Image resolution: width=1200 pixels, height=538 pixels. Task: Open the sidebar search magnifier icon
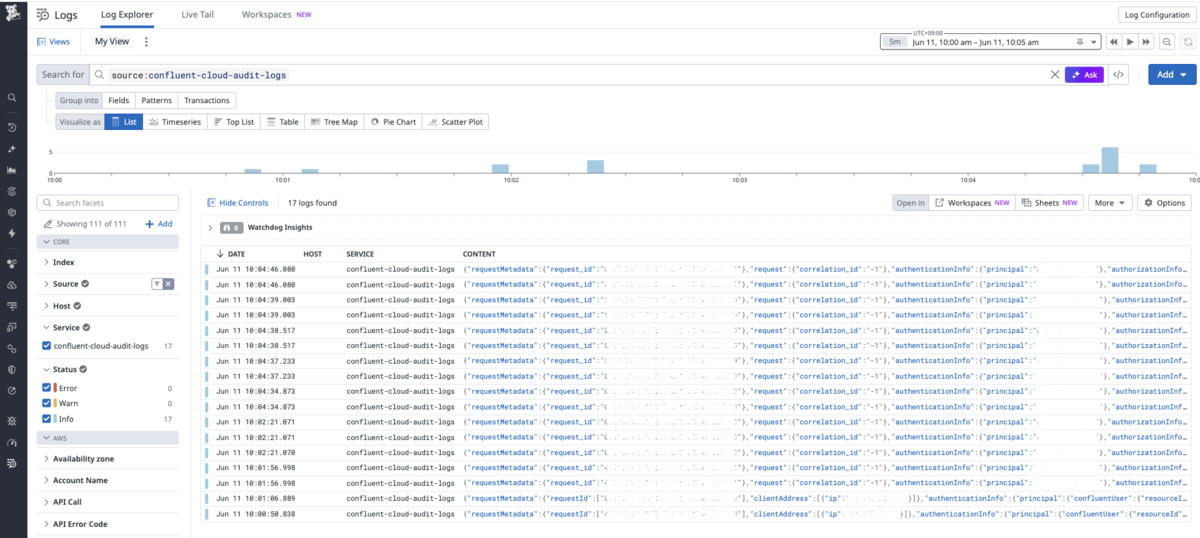(12, 98)
